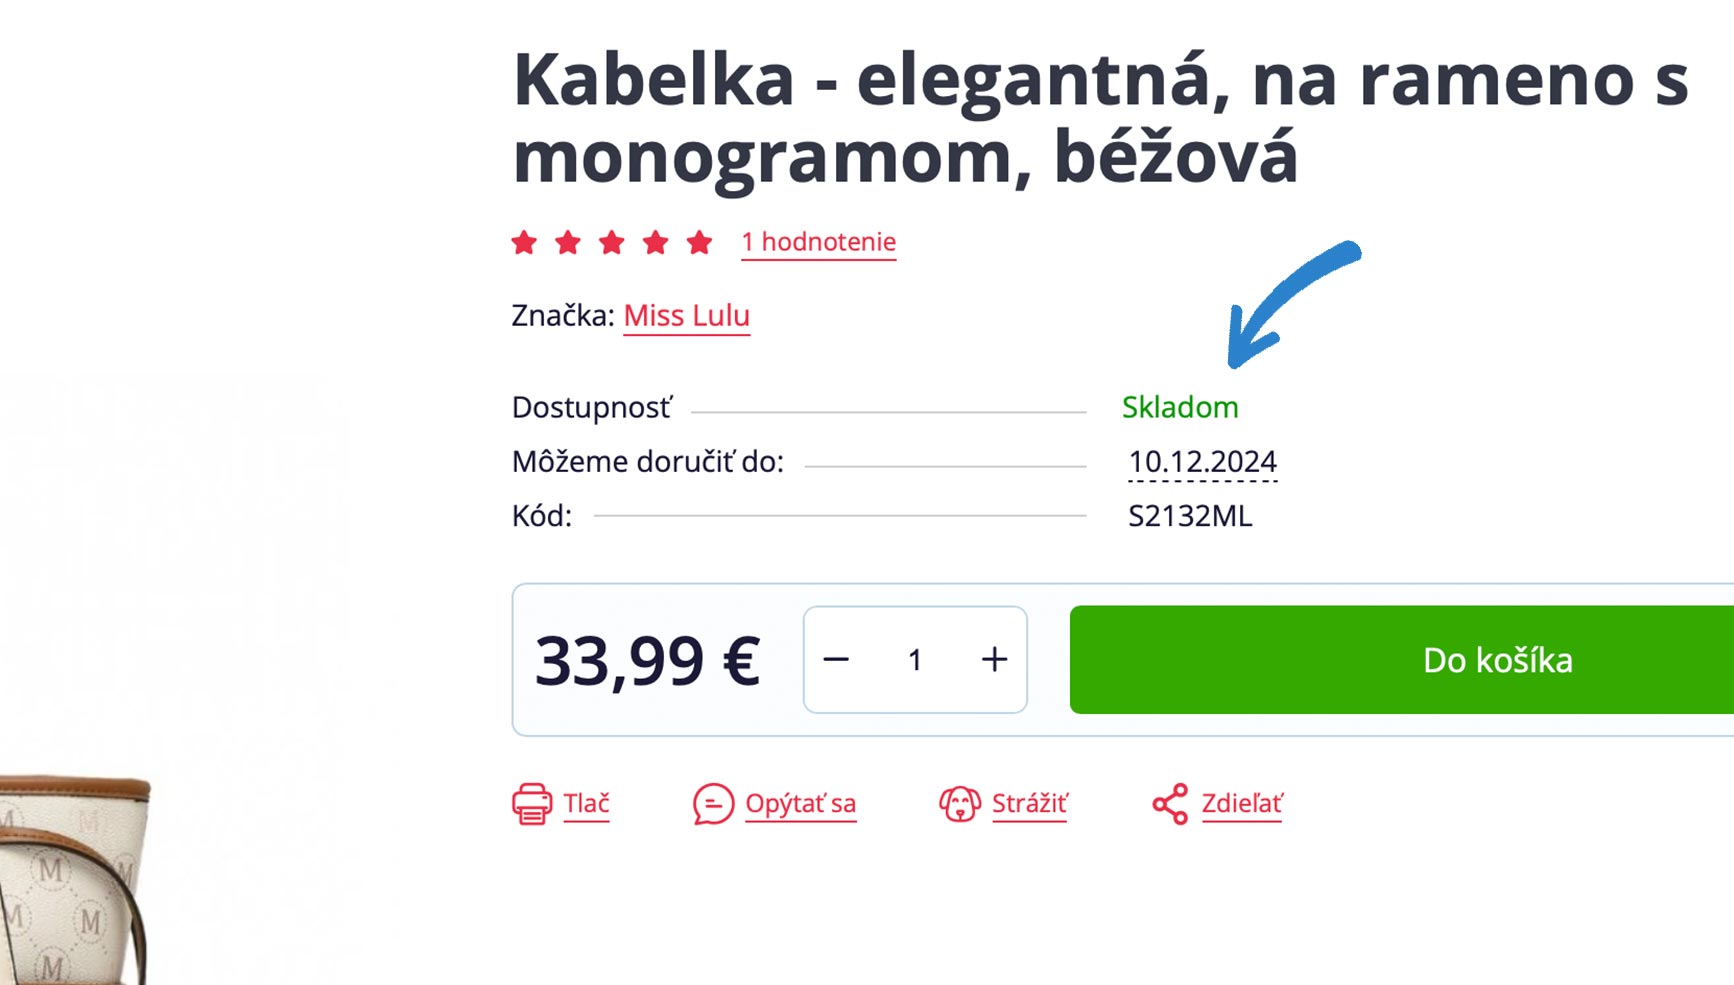Click the Tlač print link

click(x=586, y=804)
